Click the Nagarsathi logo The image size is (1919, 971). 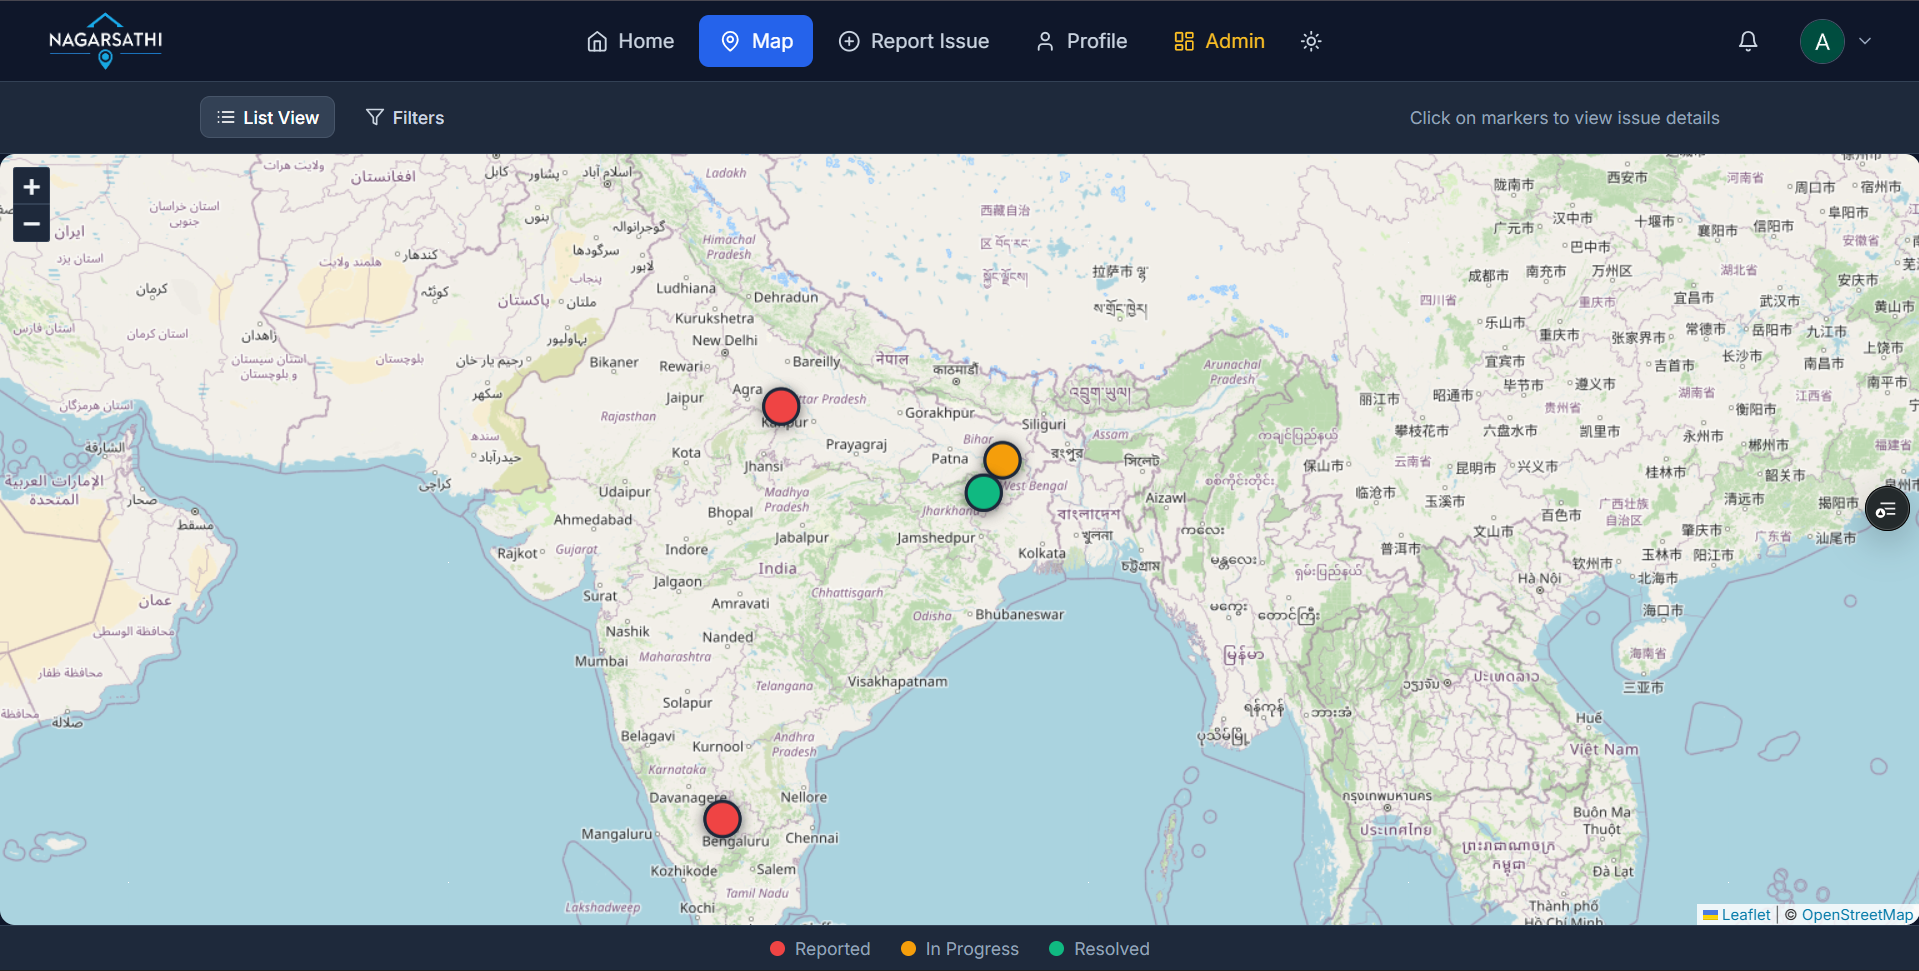(105, 41)
